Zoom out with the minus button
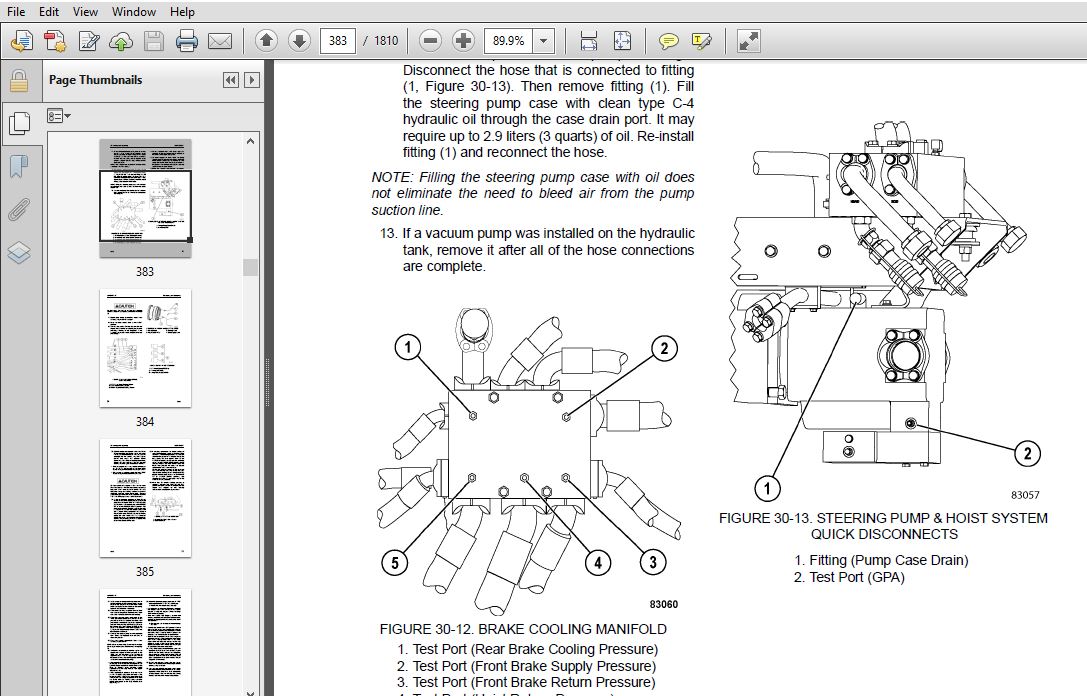 click(x=430, y=41)
